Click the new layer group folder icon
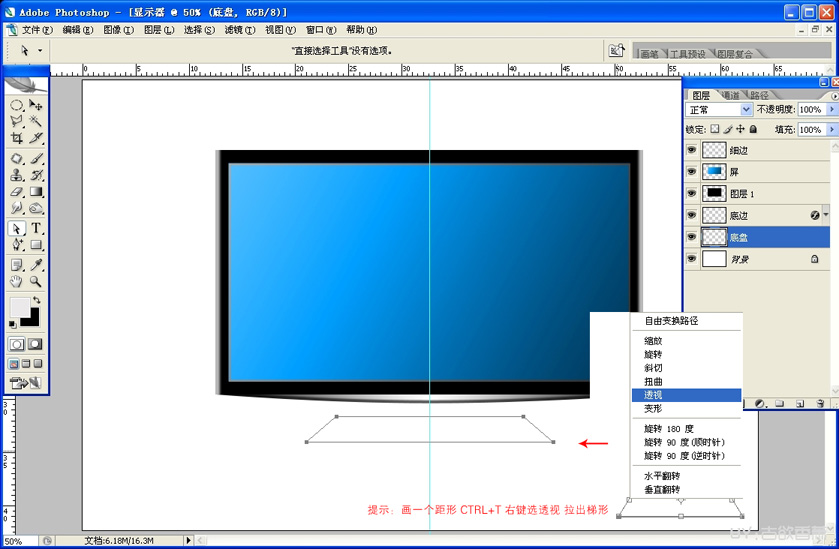Screen dimensions: 839x549 click(780, 403)
